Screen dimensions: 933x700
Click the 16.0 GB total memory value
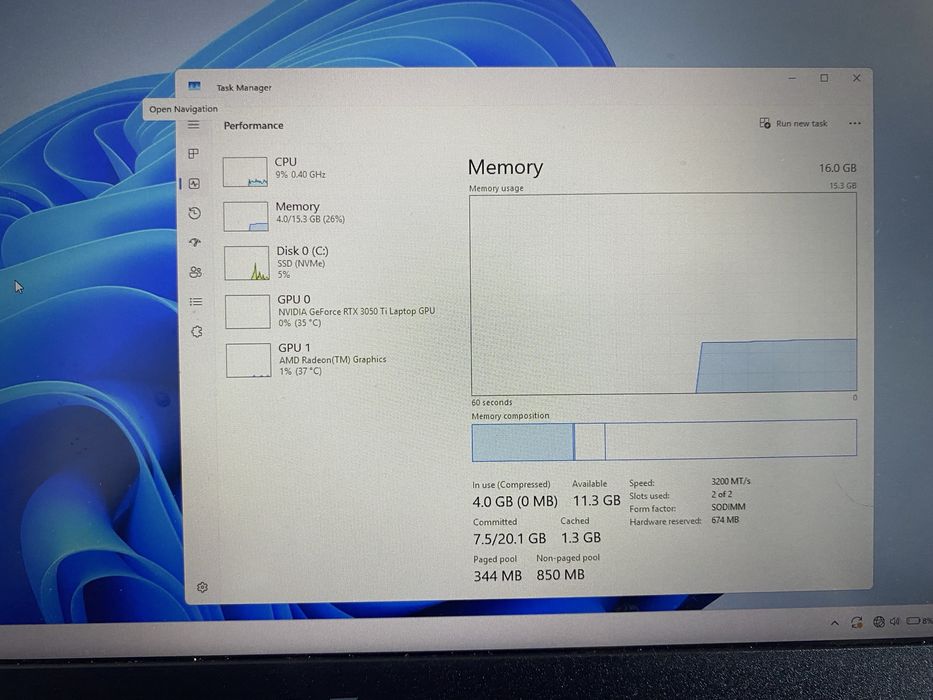[837, 168]
